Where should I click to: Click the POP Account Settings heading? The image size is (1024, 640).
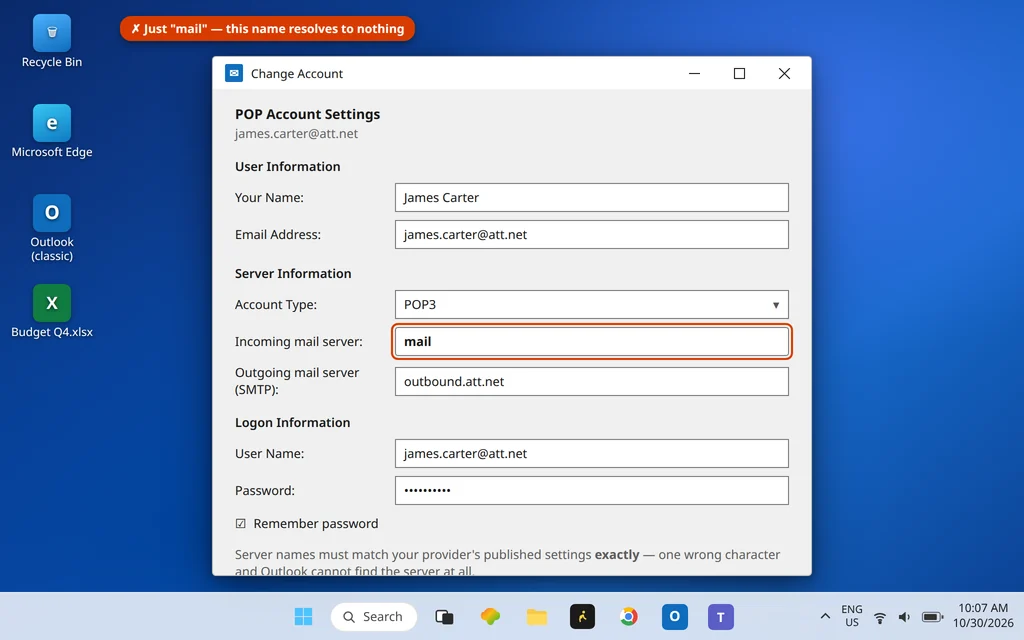pyautogui.click(x=308, y=114)
